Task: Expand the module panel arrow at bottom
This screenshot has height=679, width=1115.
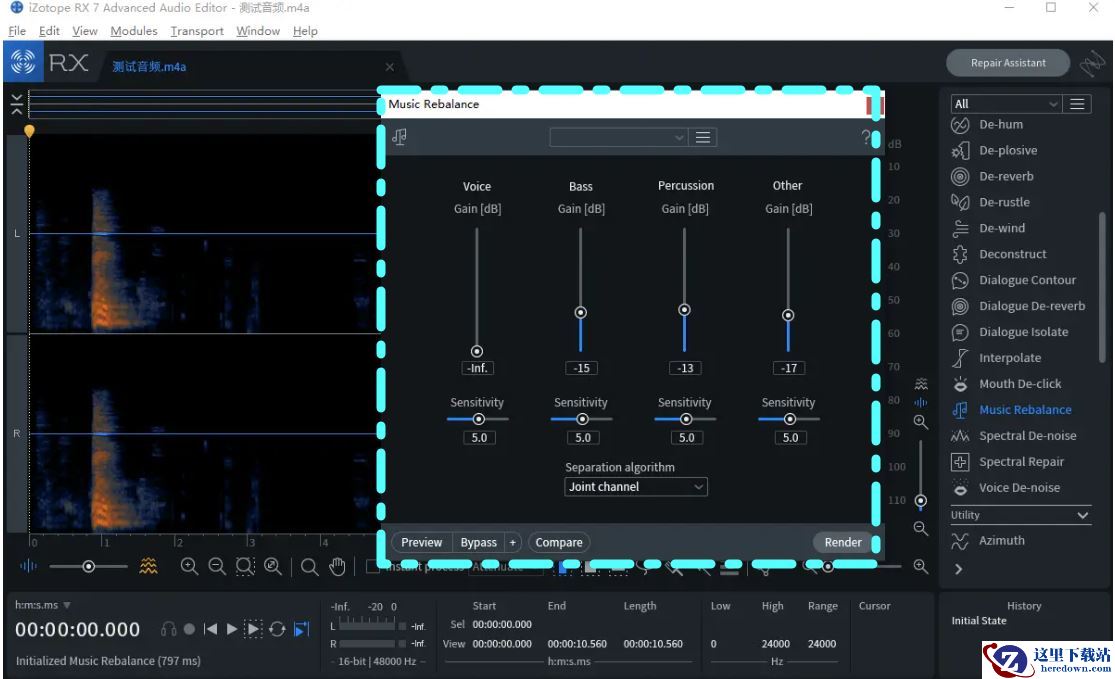Action: pyautogui.click(x=959, y=569)
